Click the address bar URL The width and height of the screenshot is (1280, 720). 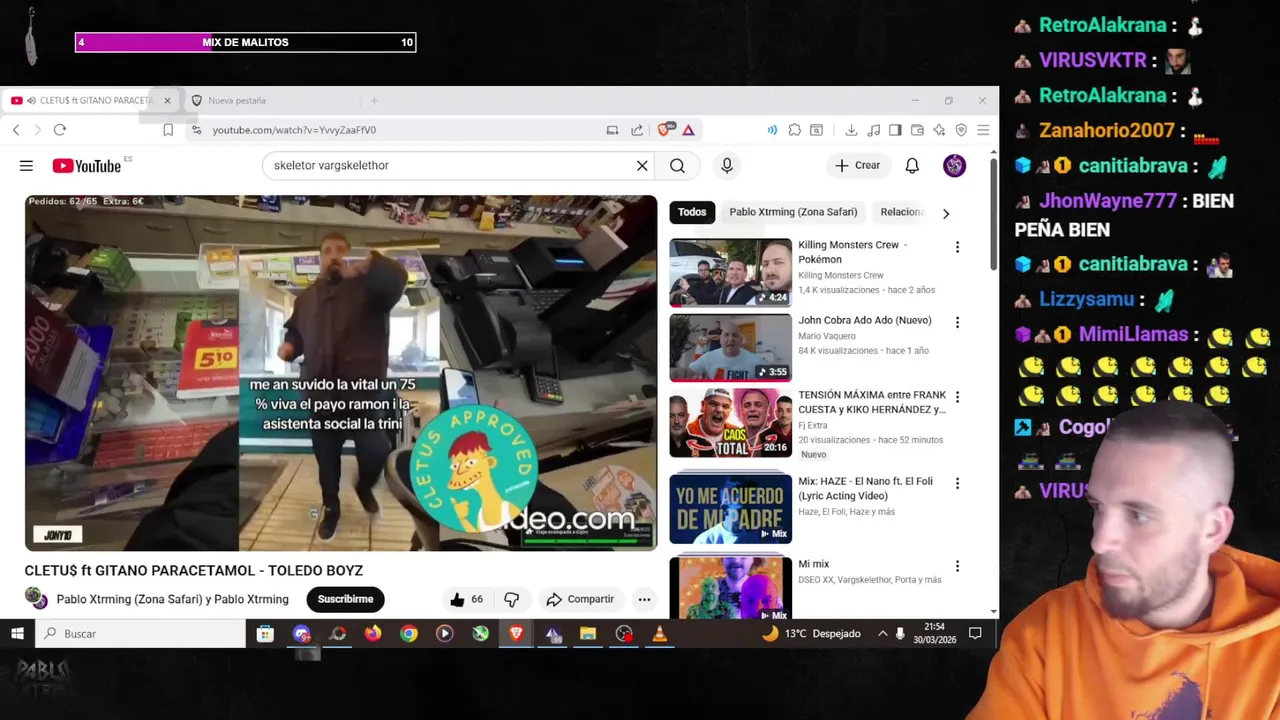pyautogui.click(x=294, y=130)
